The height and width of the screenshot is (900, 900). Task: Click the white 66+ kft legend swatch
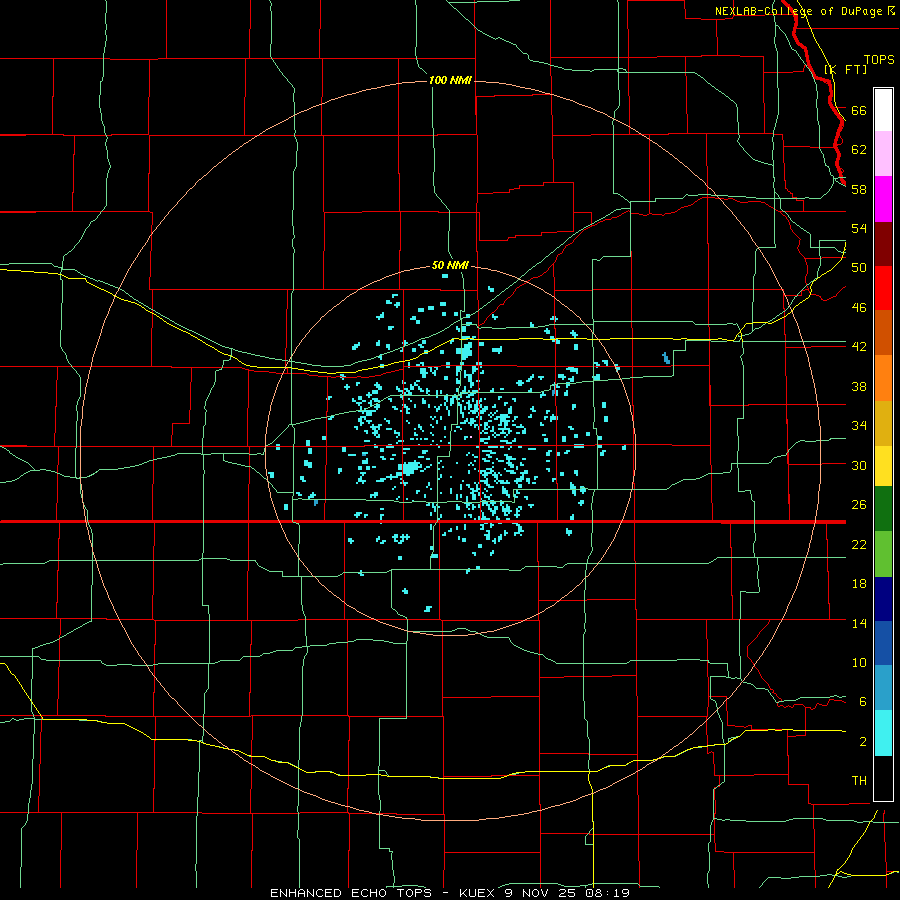(883, 110)
